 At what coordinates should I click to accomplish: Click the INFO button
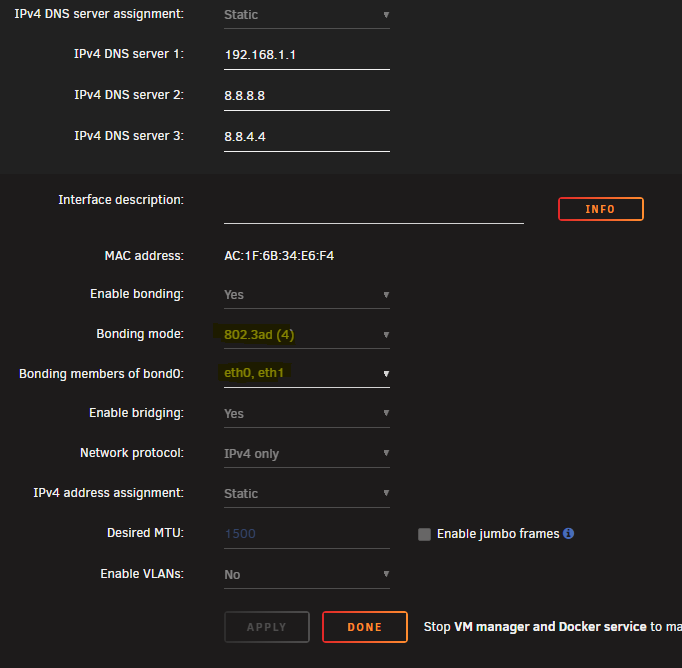point(601,209)
